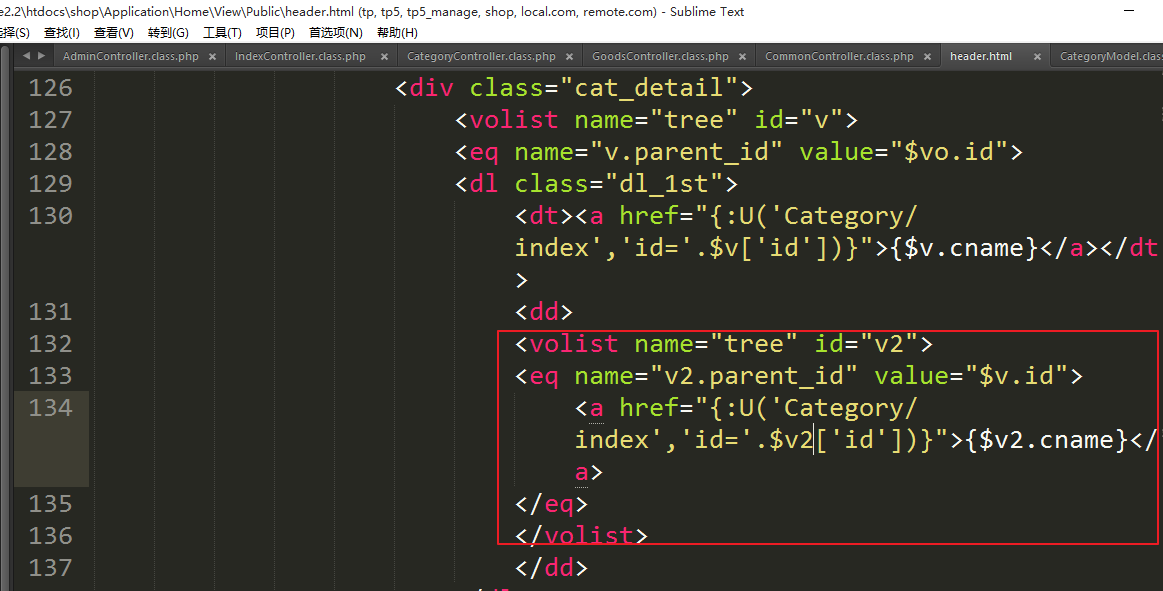The height and width of the screenshot is (591, 1163).
Task: Close the CommonController.class.php tab
Action: tap(927, 57)
